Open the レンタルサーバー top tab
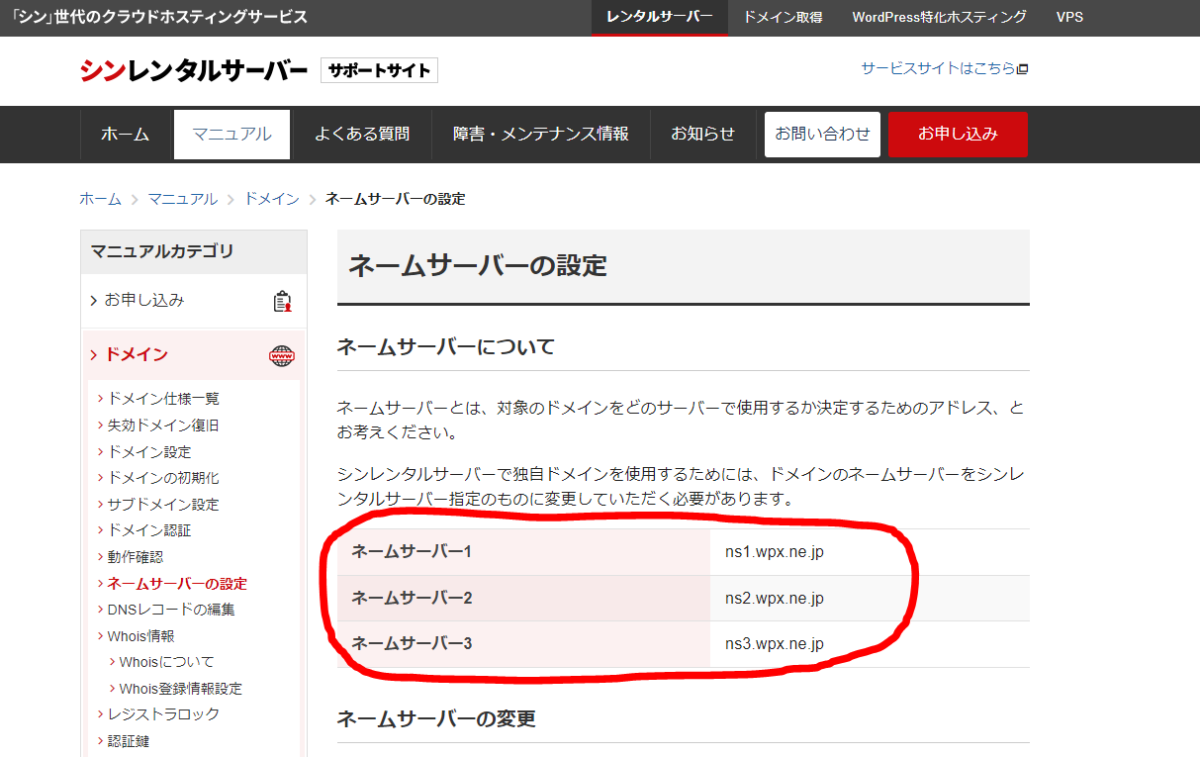The height and width of the screenshot is (757, 1200). pyautogui.click(x=660, y=17)
